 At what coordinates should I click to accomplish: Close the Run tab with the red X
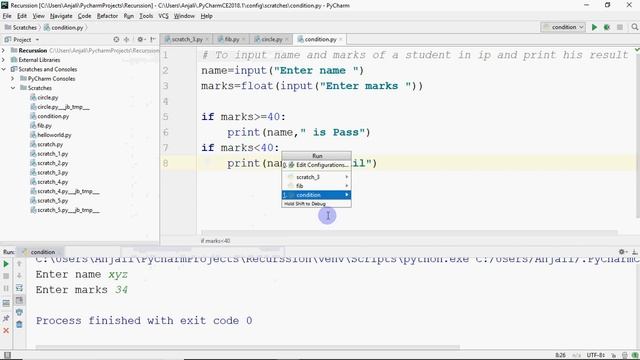click(6, 330)
